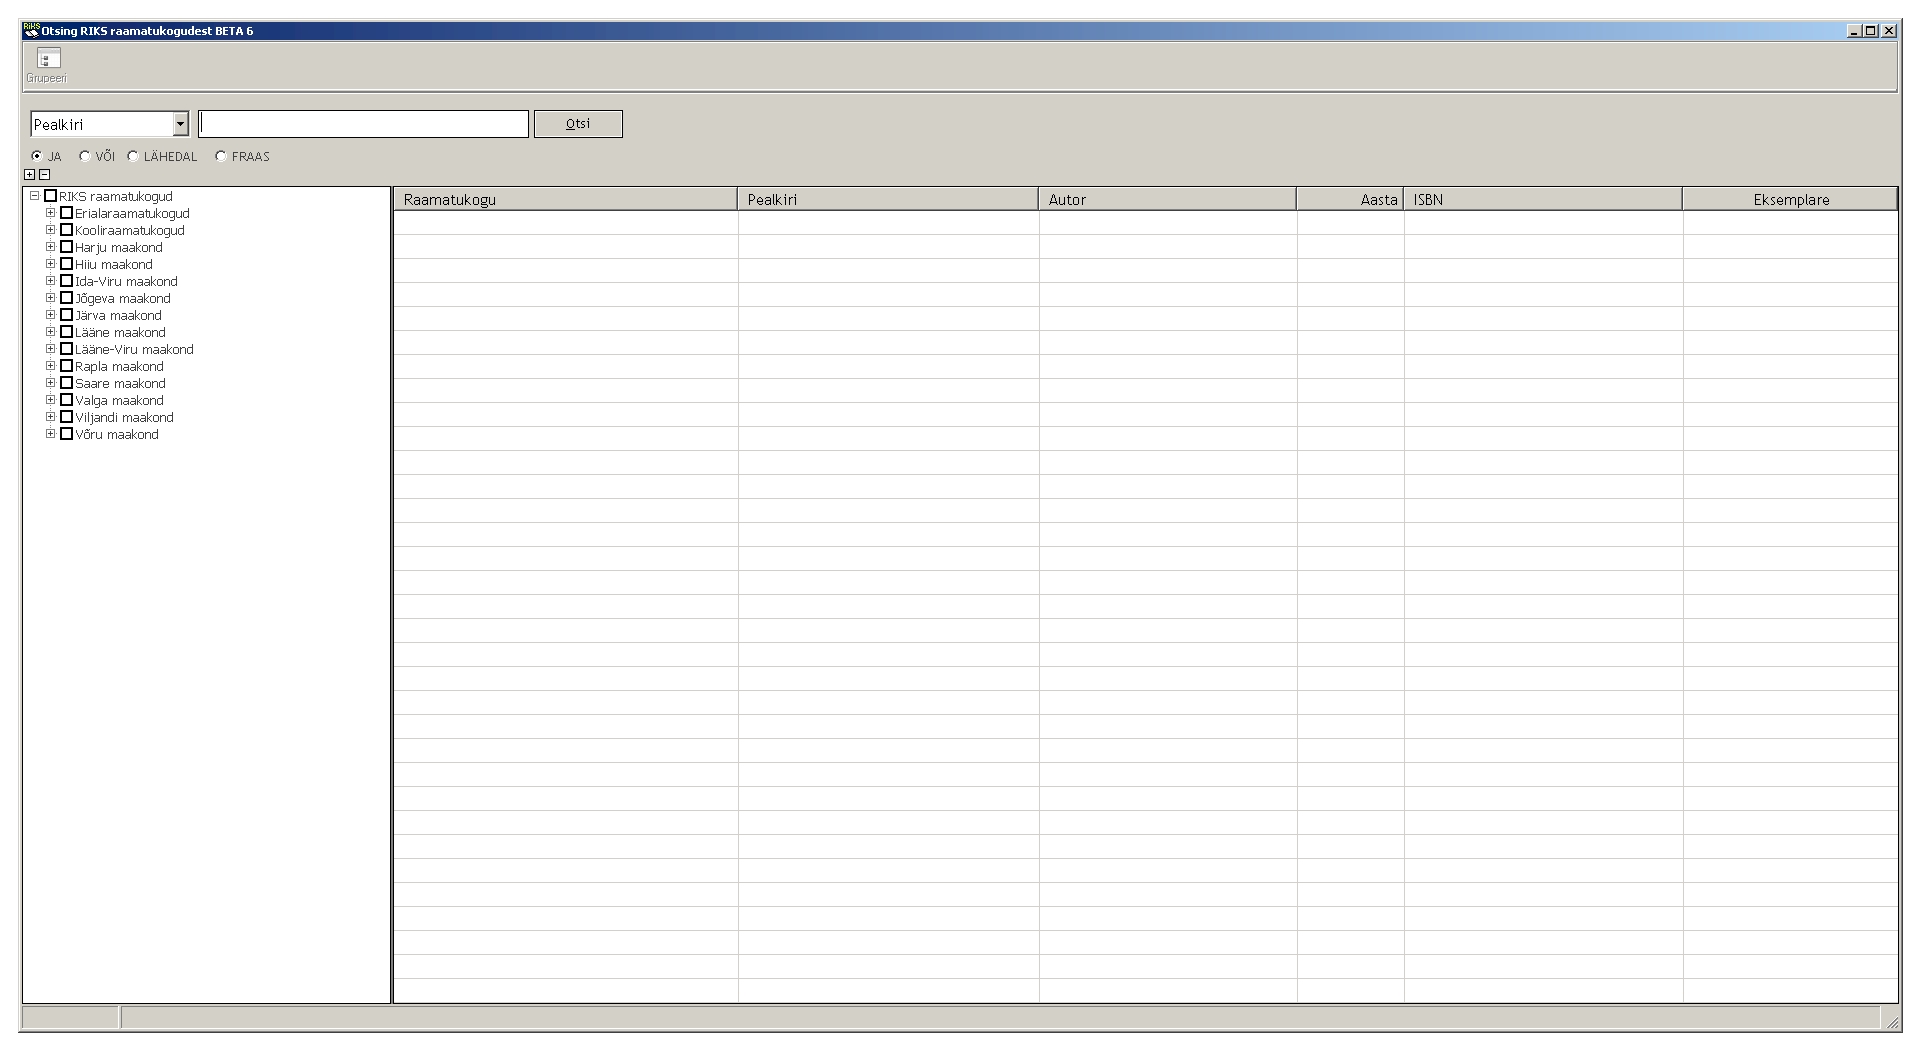
Task: Select the VÕI radio button
Action: pyautogui.click(x=85, y=156)
